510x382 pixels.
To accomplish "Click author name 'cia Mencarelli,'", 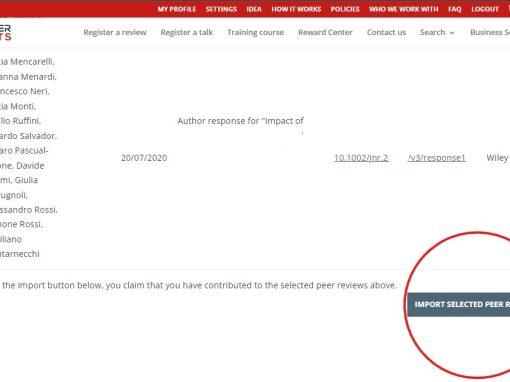I will coord(27,62).
